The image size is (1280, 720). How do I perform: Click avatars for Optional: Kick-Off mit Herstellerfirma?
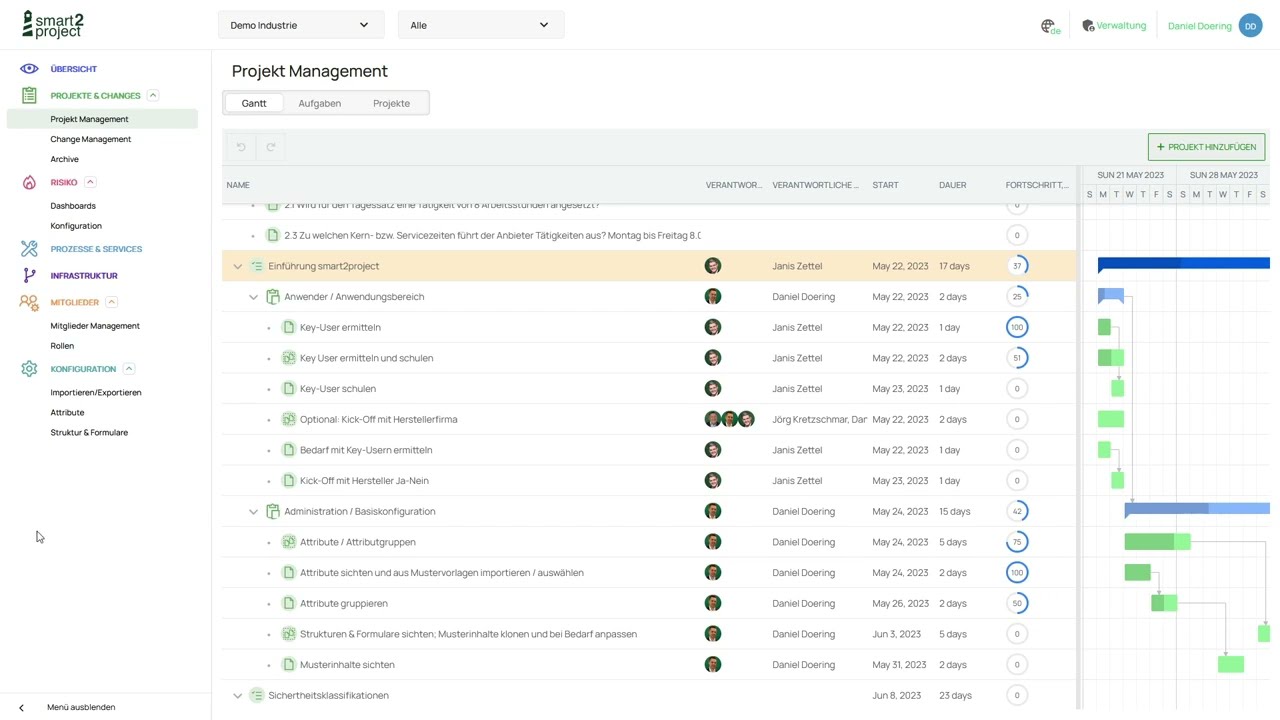[x=729, y=419]
